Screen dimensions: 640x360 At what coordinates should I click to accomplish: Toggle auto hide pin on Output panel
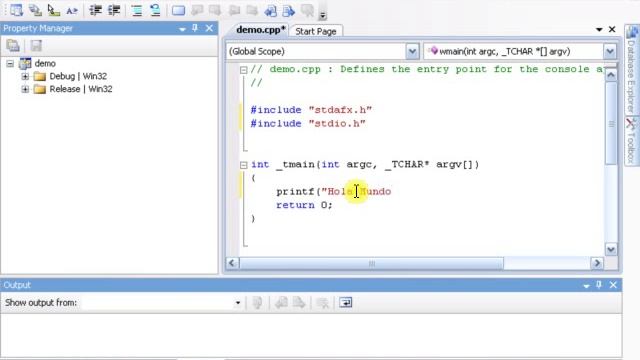point(599,284)
